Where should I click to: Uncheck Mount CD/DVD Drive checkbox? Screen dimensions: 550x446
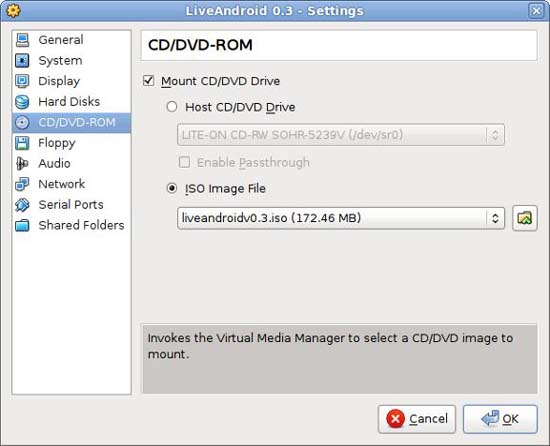tap(148, 81)
